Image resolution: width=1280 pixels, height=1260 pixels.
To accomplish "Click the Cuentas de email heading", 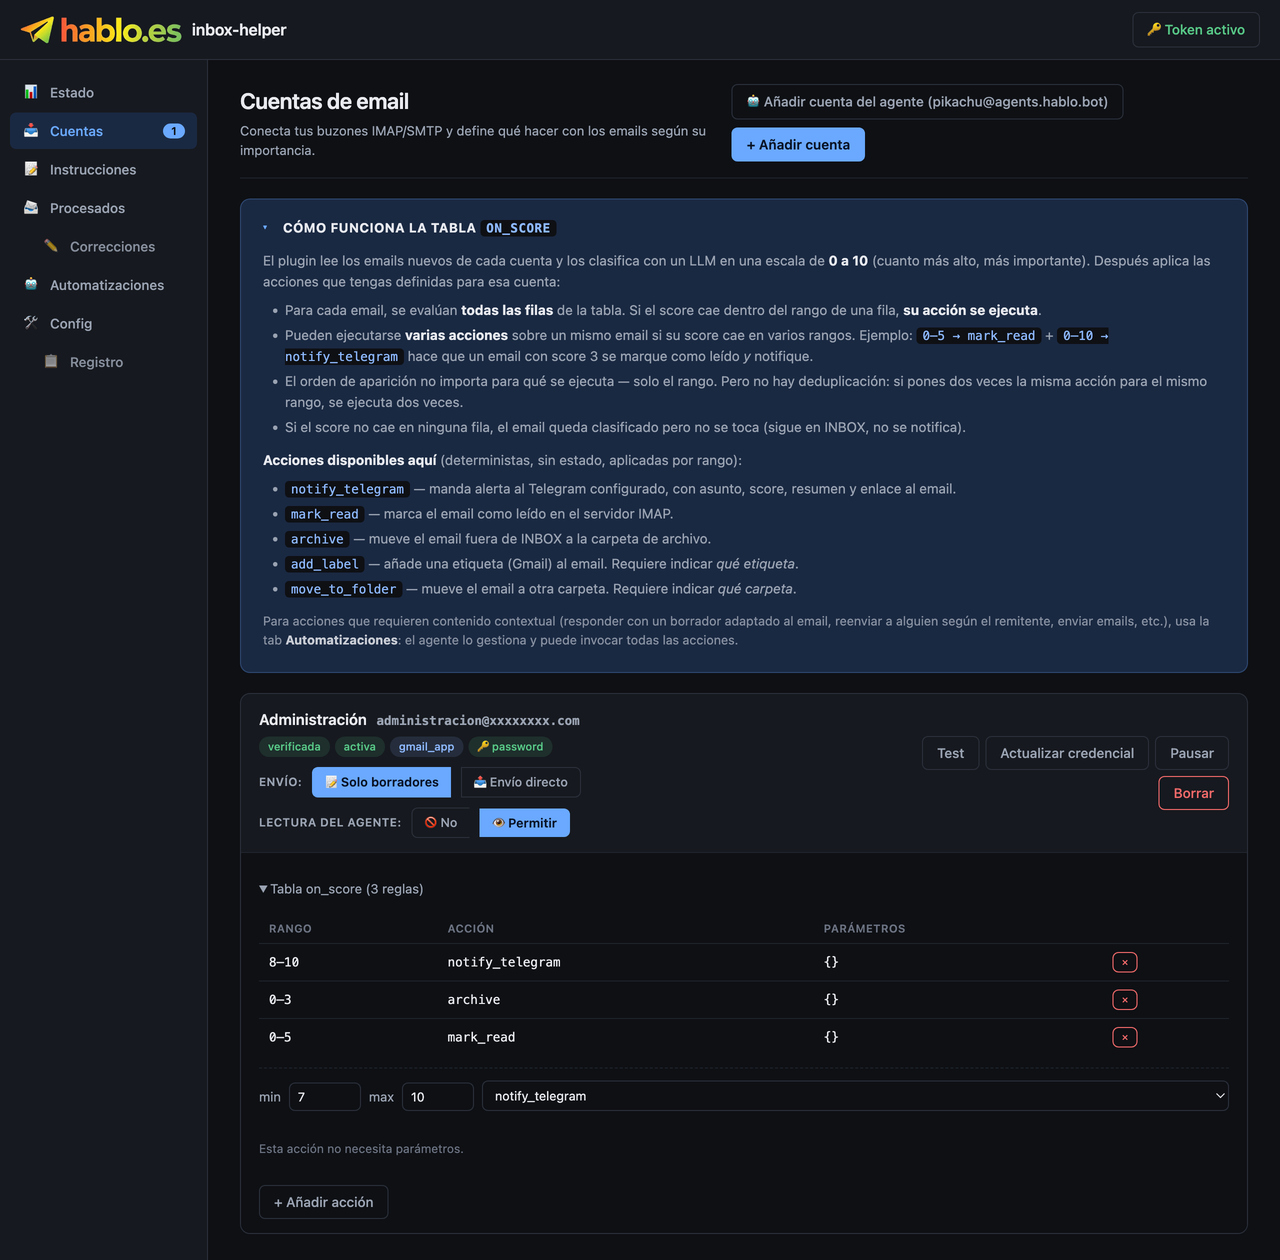I will pyautogui.click(x=324, y=102).
